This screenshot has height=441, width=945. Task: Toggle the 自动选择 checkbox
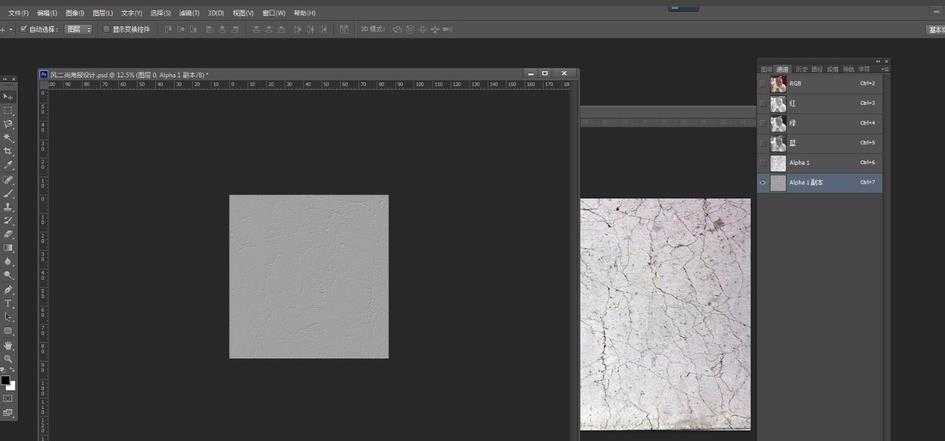(23, 30)
